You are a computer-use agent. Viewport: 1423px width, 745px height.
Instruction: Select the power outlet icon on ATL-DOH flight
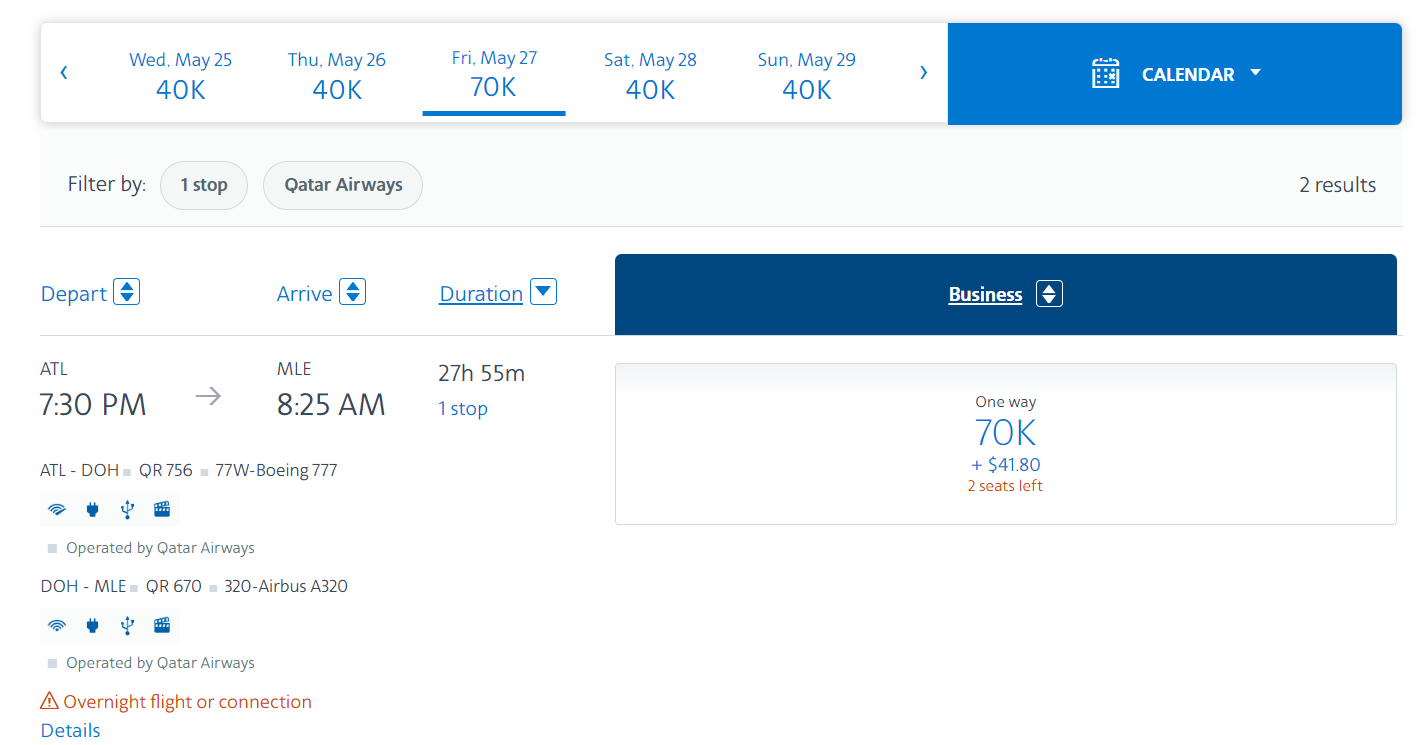(x=92, y=509)
